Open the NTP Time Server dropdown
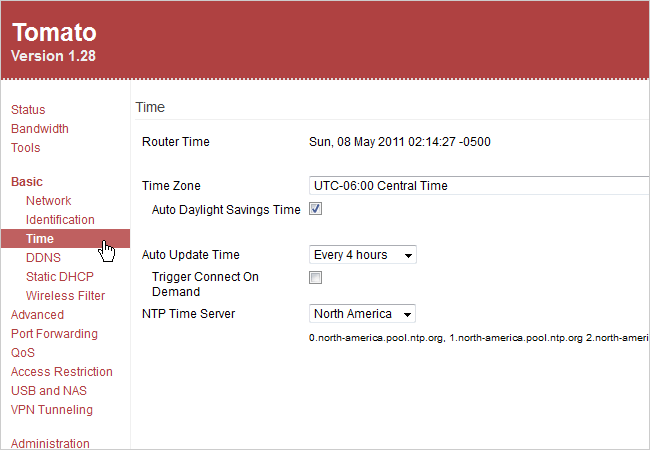This screenshot has height=450, width=650. click(363, 314)
